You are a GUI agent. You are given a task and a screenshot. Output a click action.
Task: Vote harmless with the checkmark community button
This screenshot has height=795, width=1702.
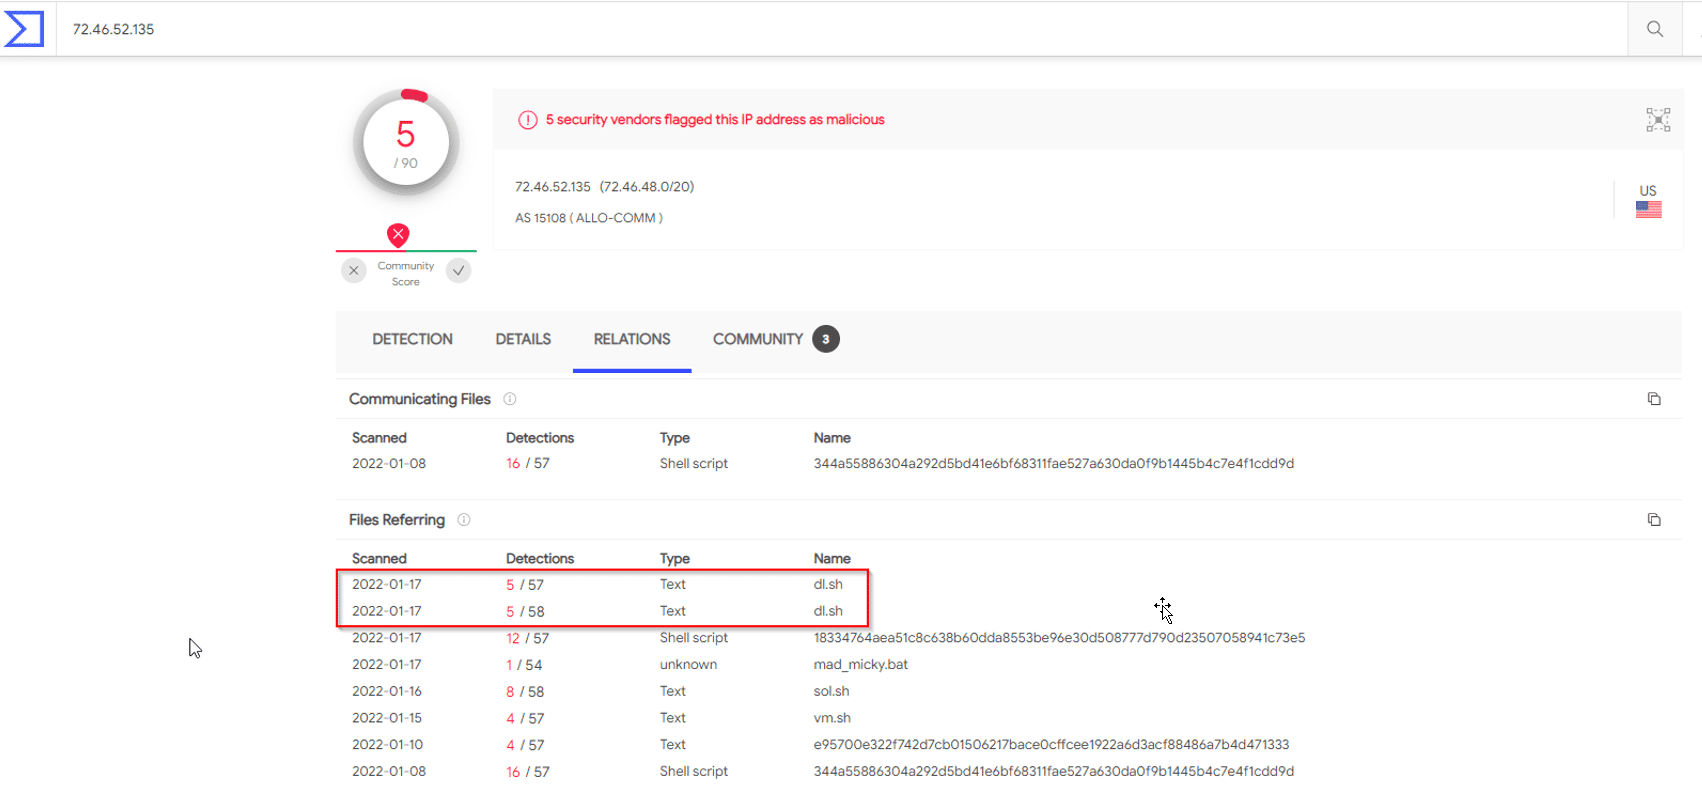coord(458,270)
